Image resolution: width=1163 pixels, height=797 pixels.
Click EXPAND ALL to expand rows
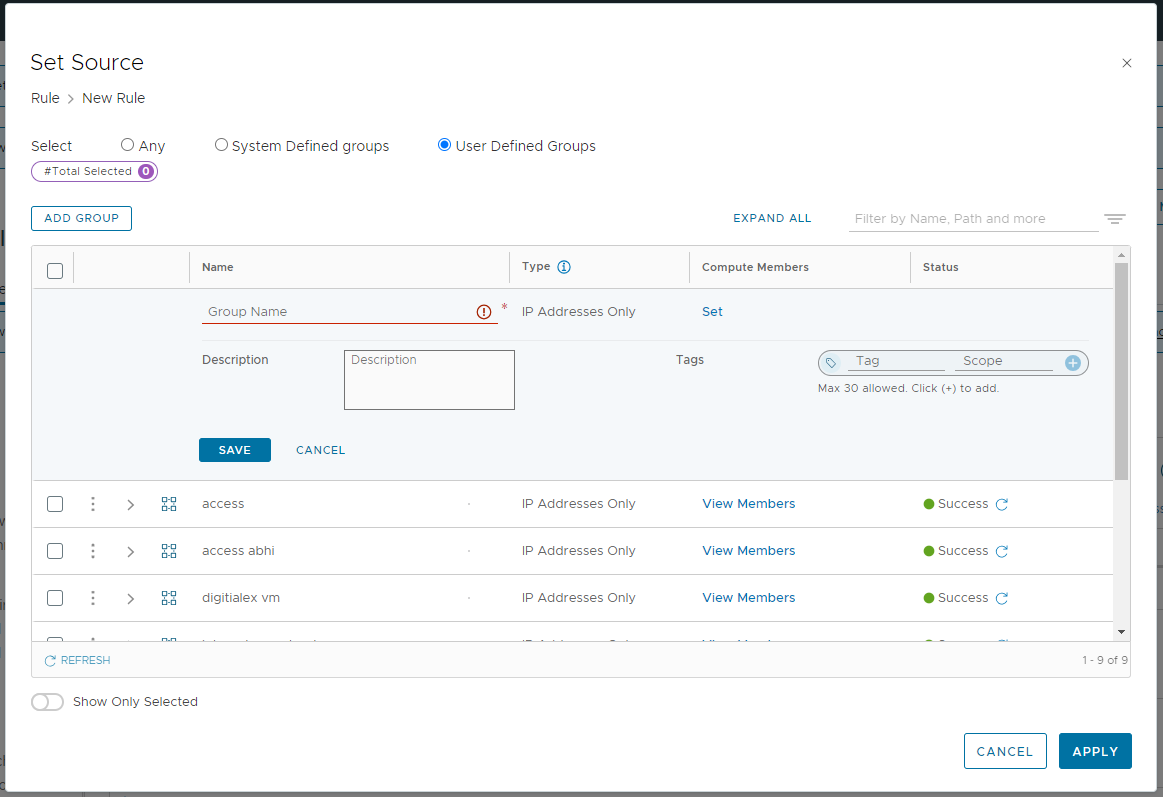[772, 218]
